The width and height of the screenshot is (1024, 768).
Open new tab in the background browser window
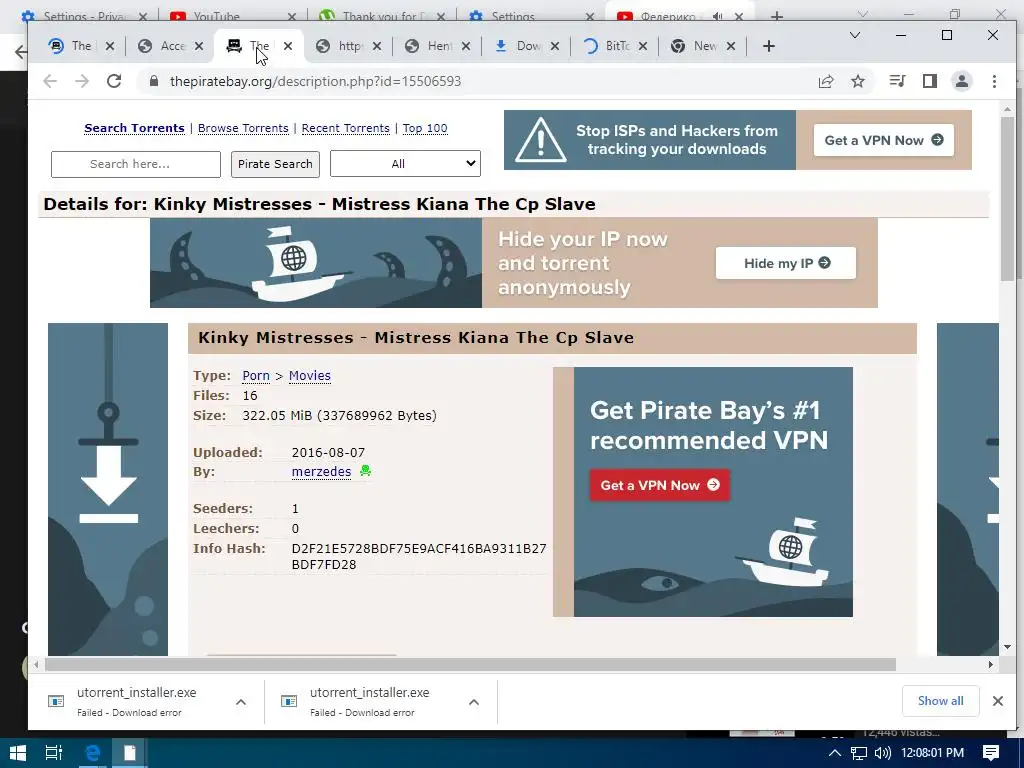pyautogui.click(x=776, y=16)
